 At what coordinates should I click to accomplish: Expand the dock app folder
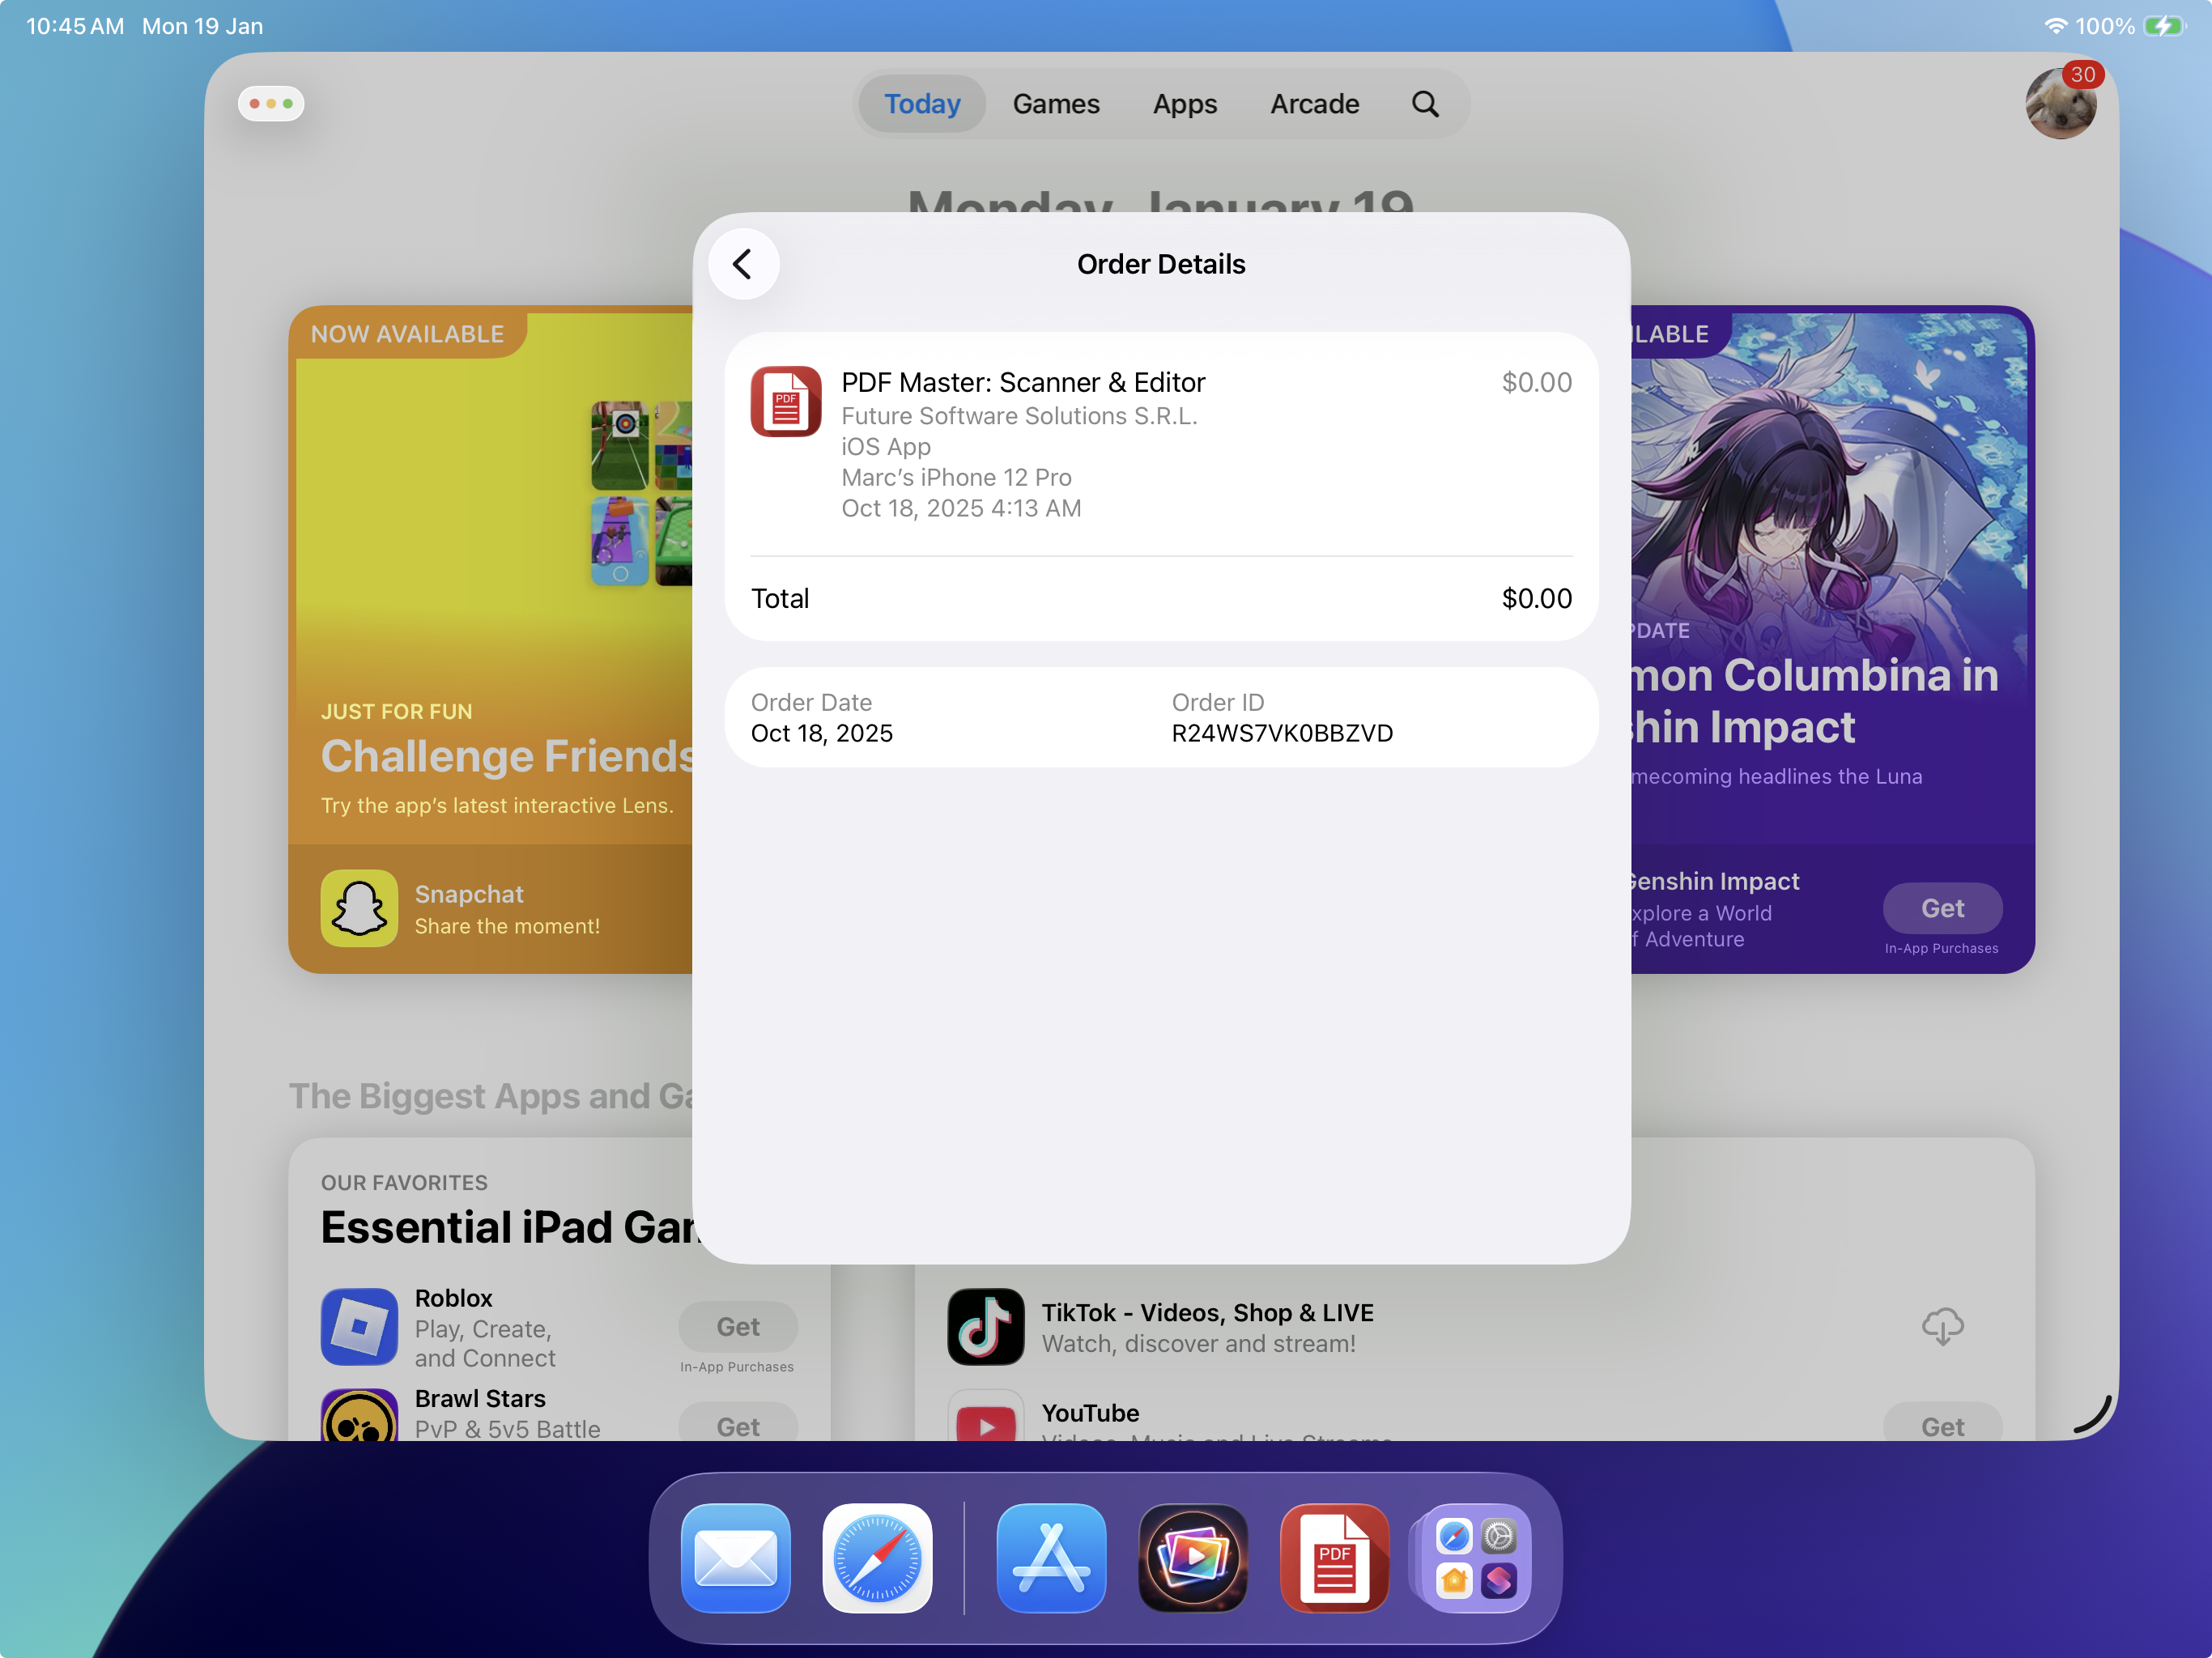click(1475, 1557)
